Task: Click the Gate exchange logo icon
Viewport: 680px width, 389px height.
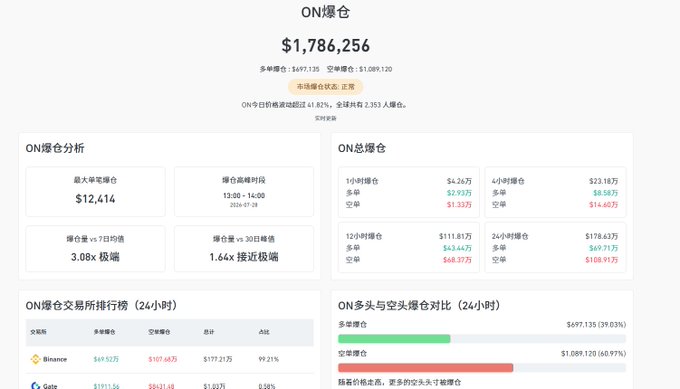Action: (35, 386)
